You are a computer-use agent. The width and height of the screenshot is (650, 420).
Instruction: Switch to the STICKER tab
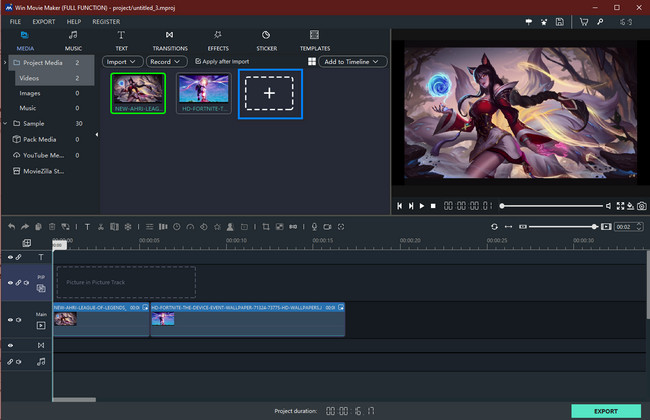coord(267,41)
